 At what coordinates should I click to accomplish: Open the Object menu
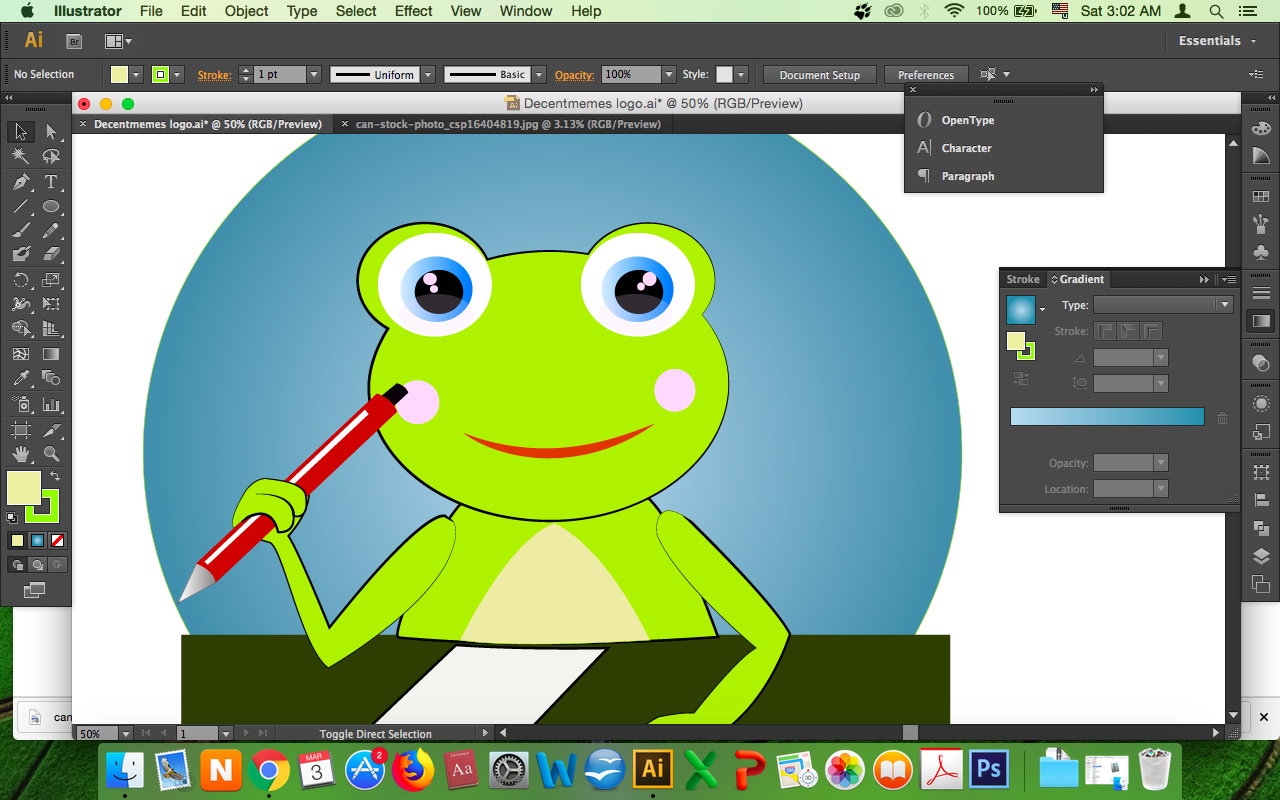click(246, 11)
